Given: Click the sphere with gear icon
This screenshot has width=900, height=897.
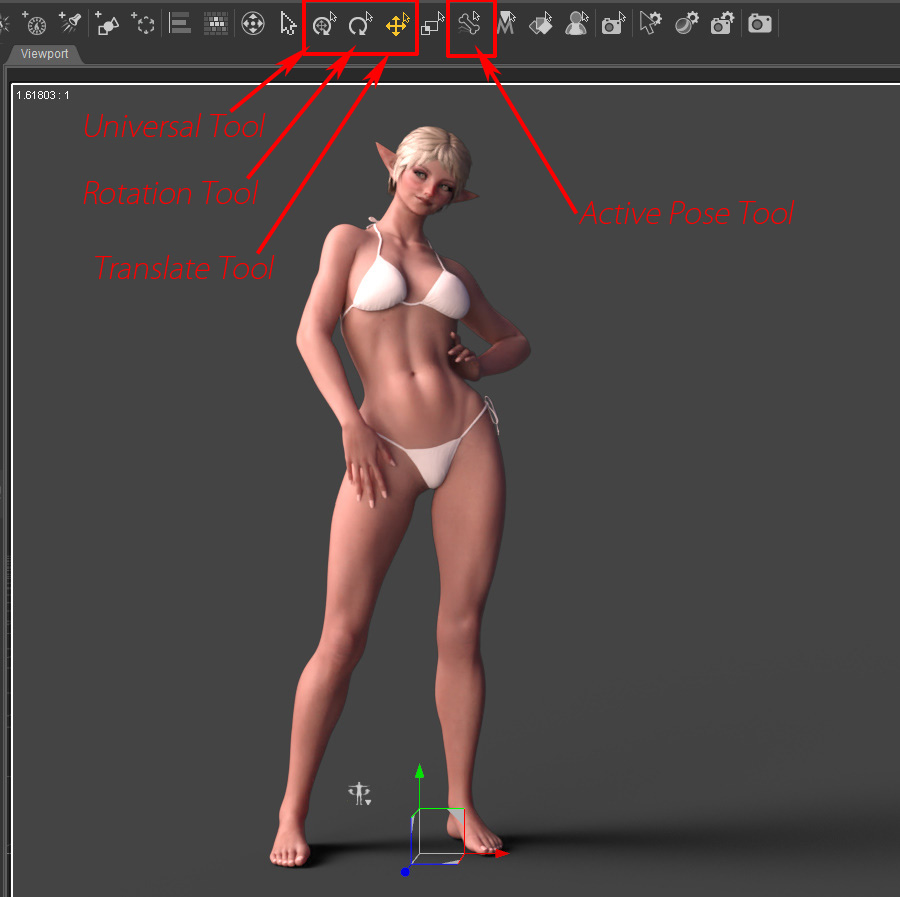Looking at the screenshot, I should click(x=686, y=24).
